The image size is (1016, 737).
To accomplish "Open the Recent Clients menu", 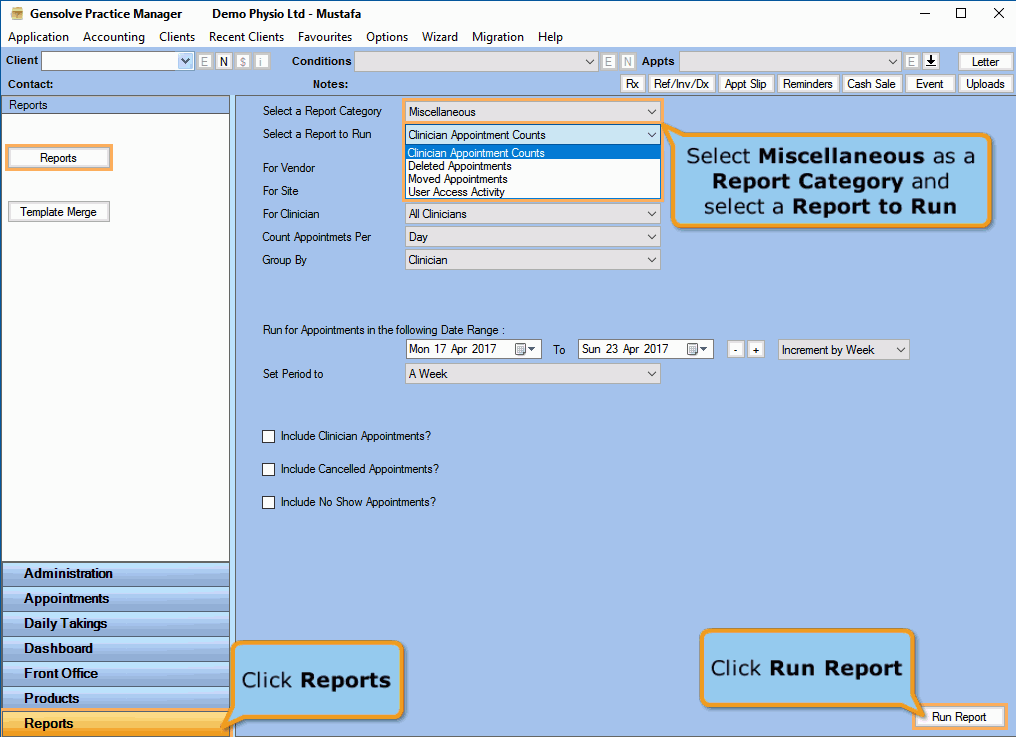I will pos(246,37).
